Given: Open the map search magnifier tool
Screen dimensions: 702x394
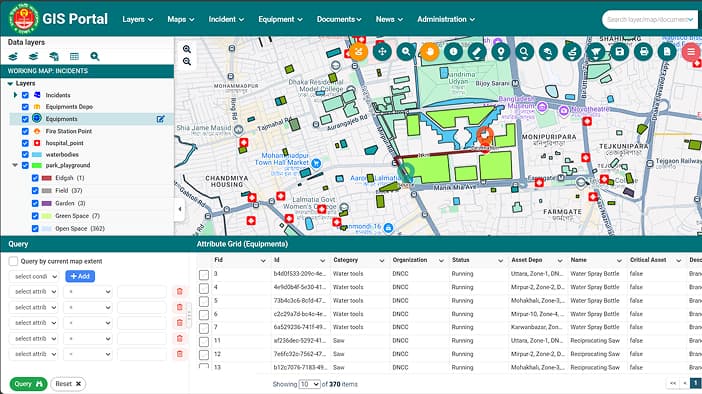Looking at the screenshot, I should 524,51.
